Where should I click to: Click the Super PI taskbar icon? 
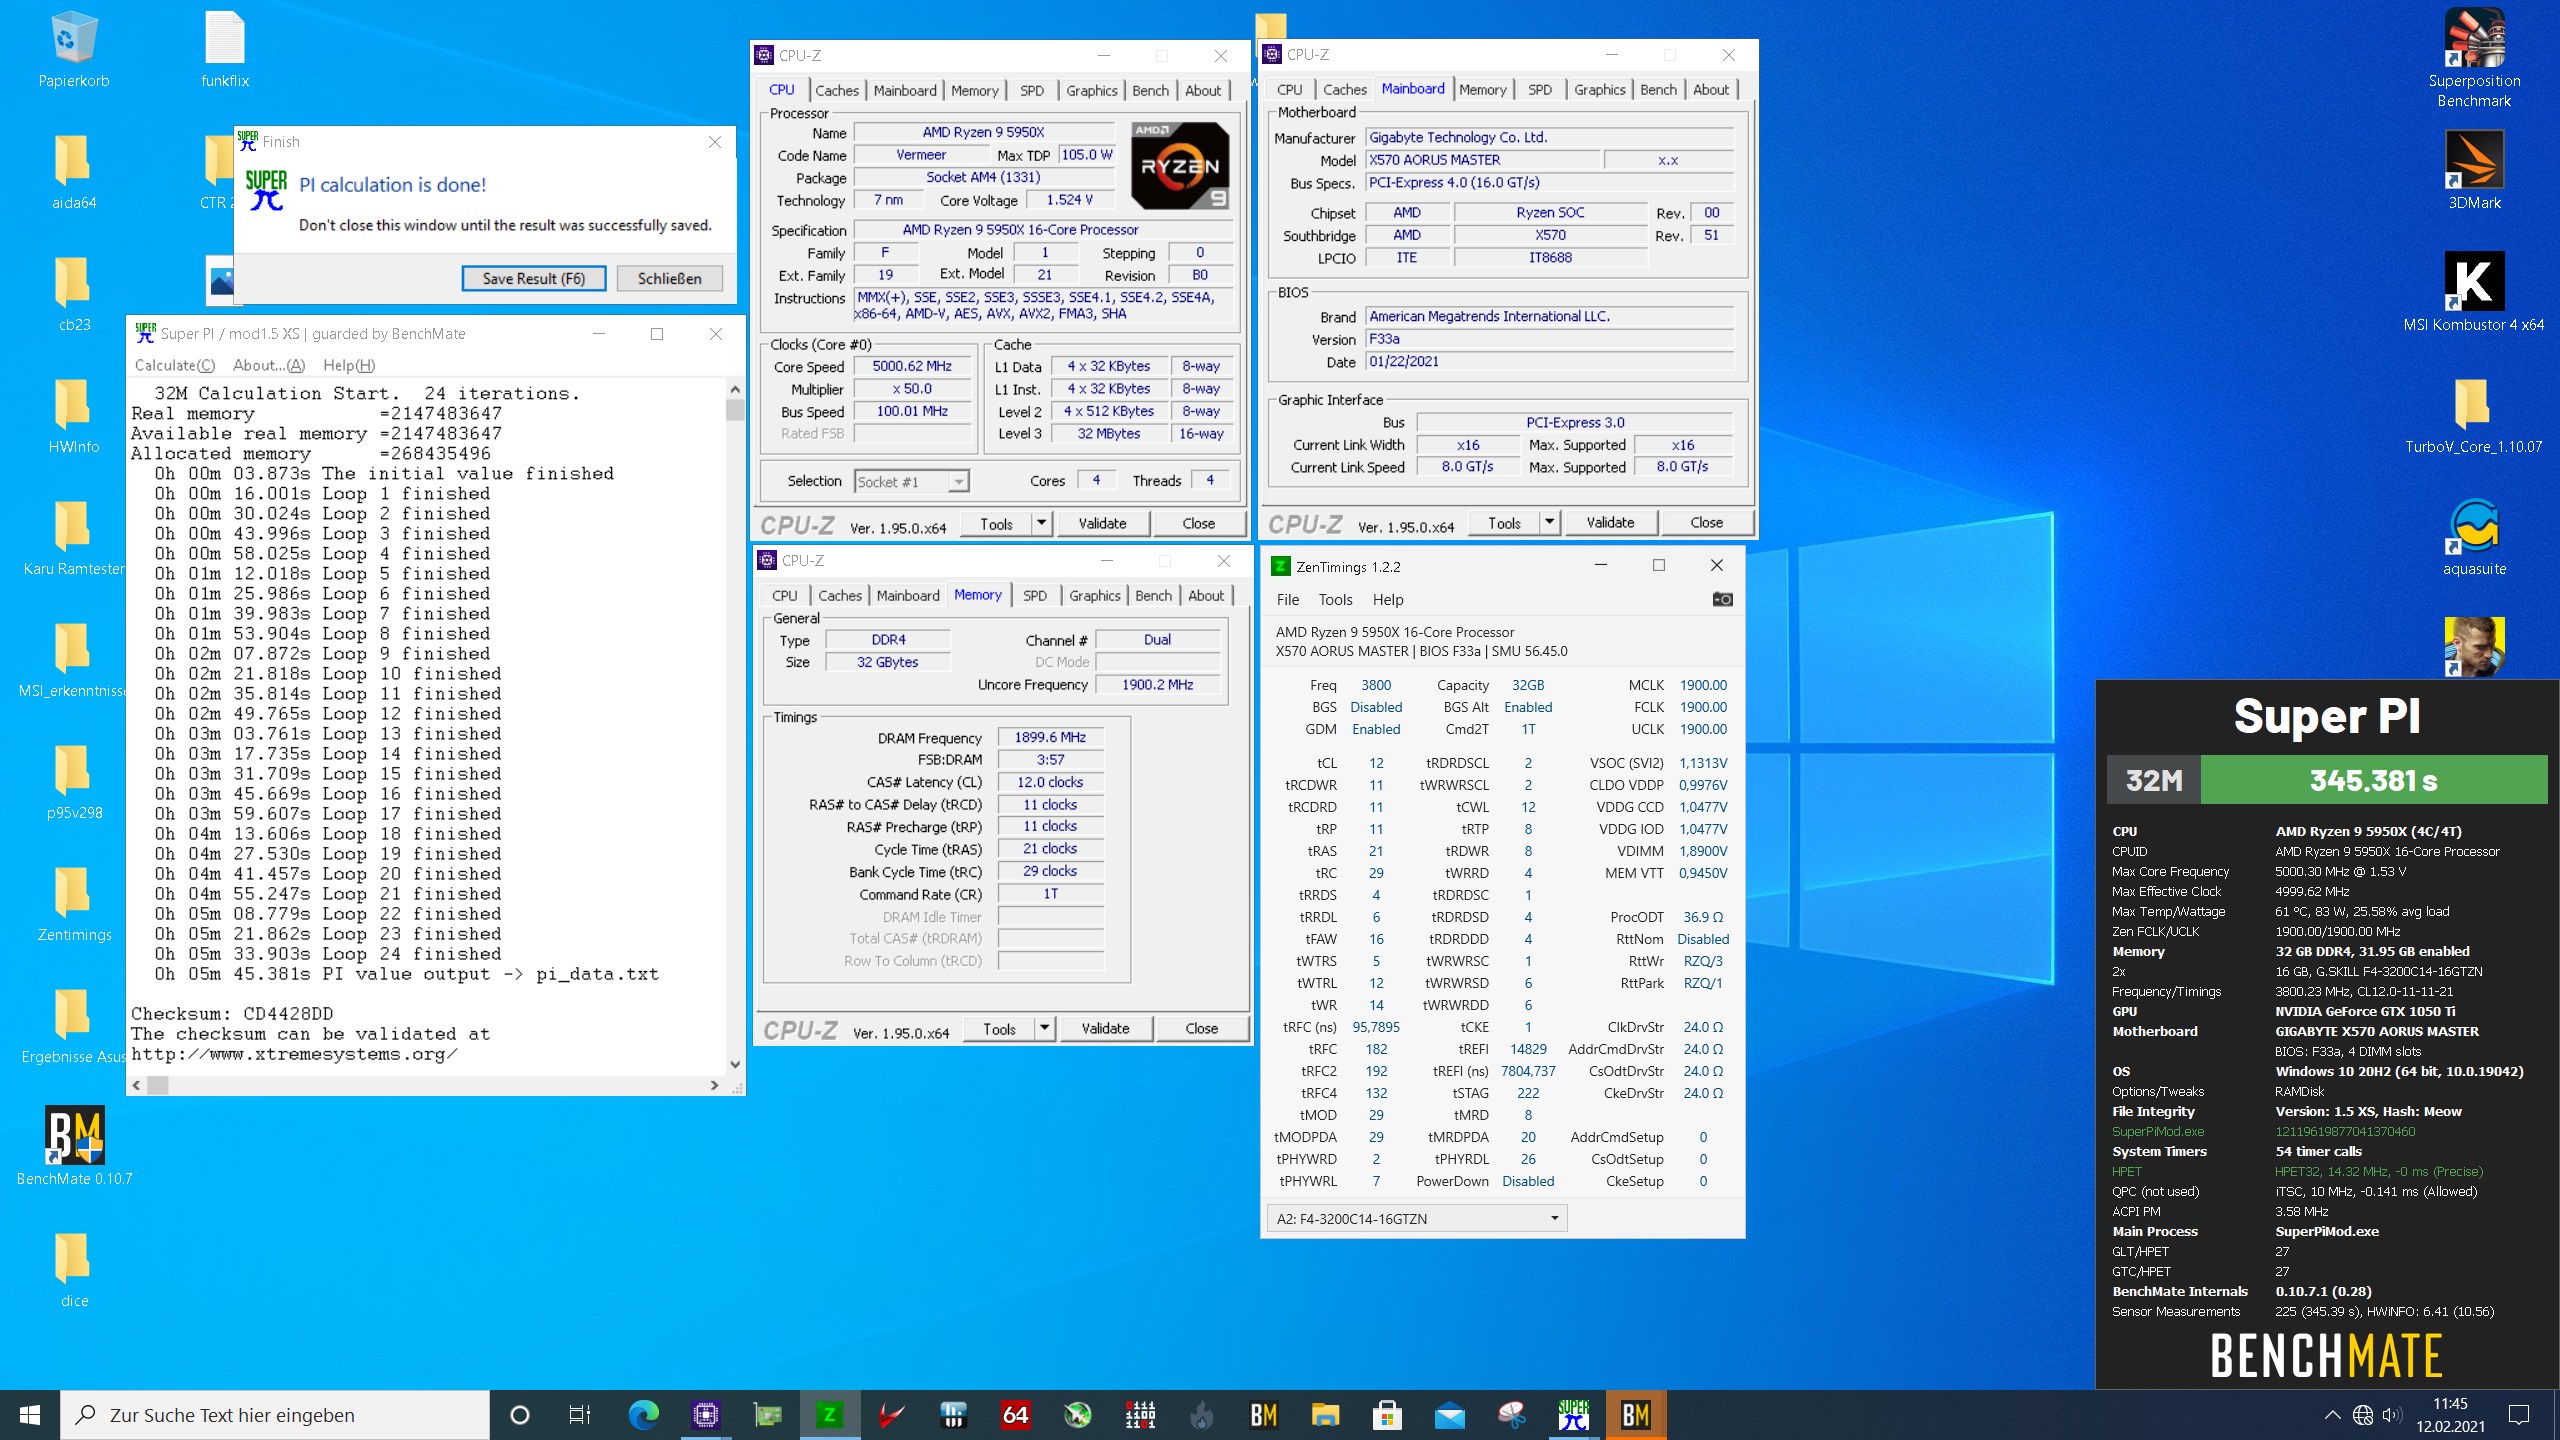tap(1573, 1415)
